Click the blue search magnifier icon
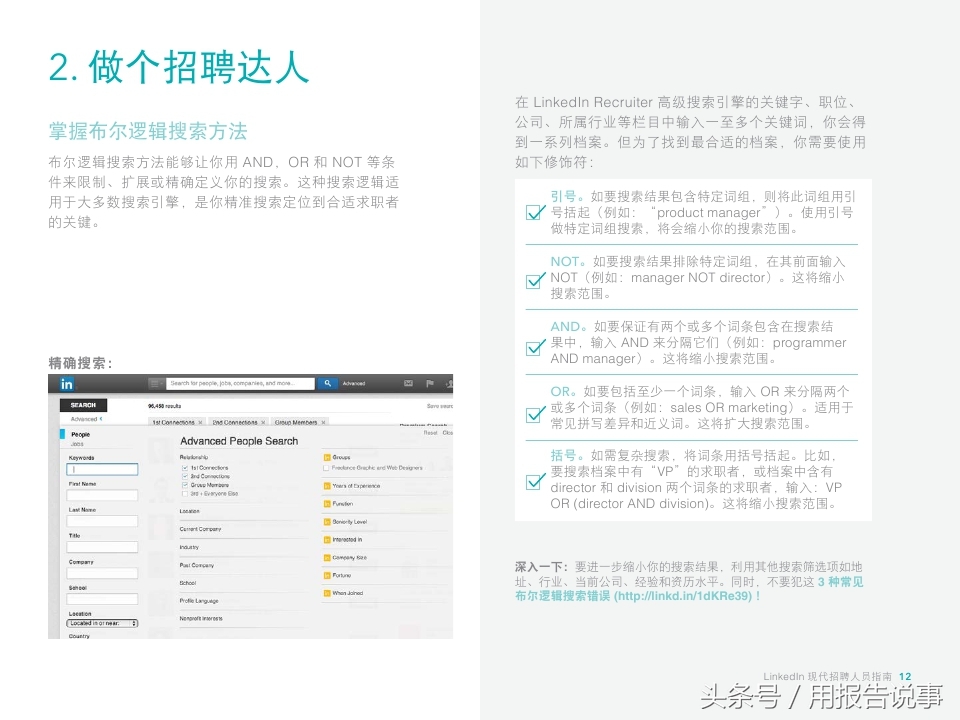The width and height of the screenshot is (960, 720). (327, 382)
